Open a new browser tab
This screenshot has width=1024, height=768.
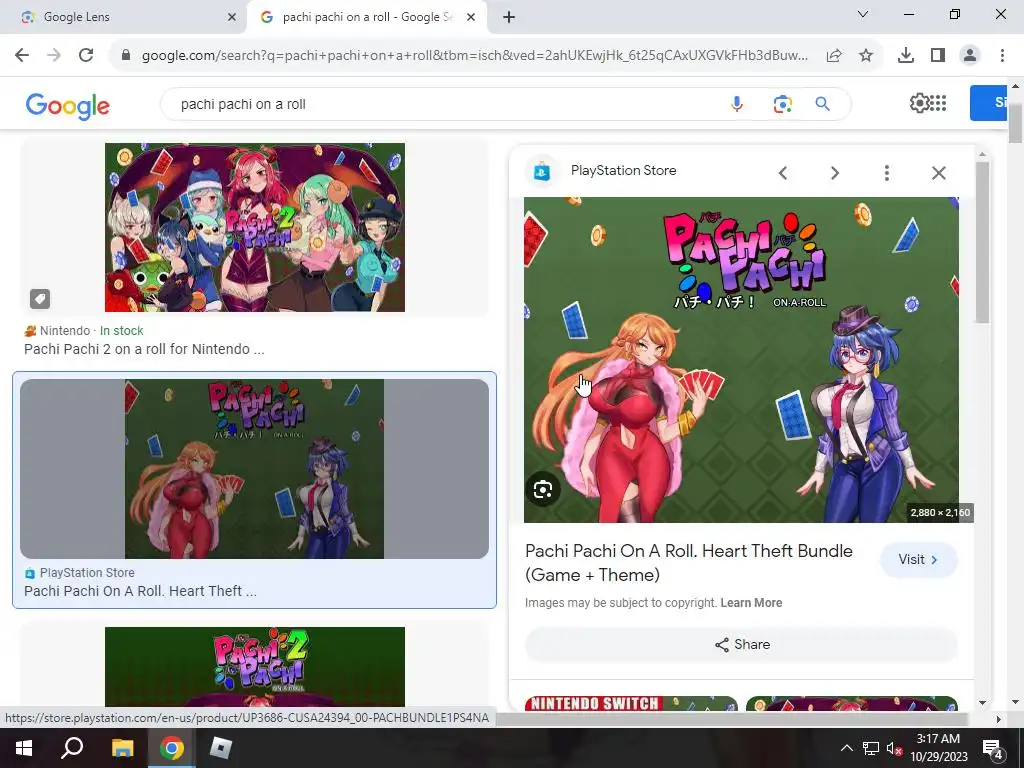[509, 18]
